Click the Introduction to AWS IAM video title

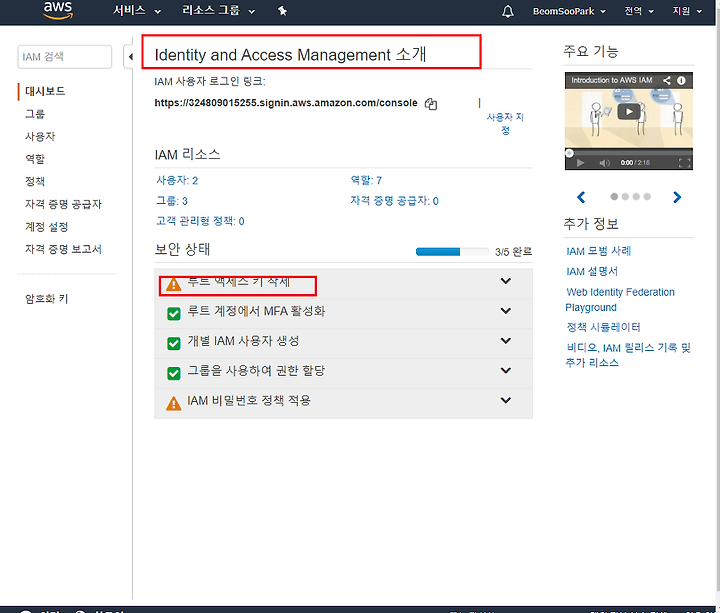pyautogui.click(x=612, y=80)
